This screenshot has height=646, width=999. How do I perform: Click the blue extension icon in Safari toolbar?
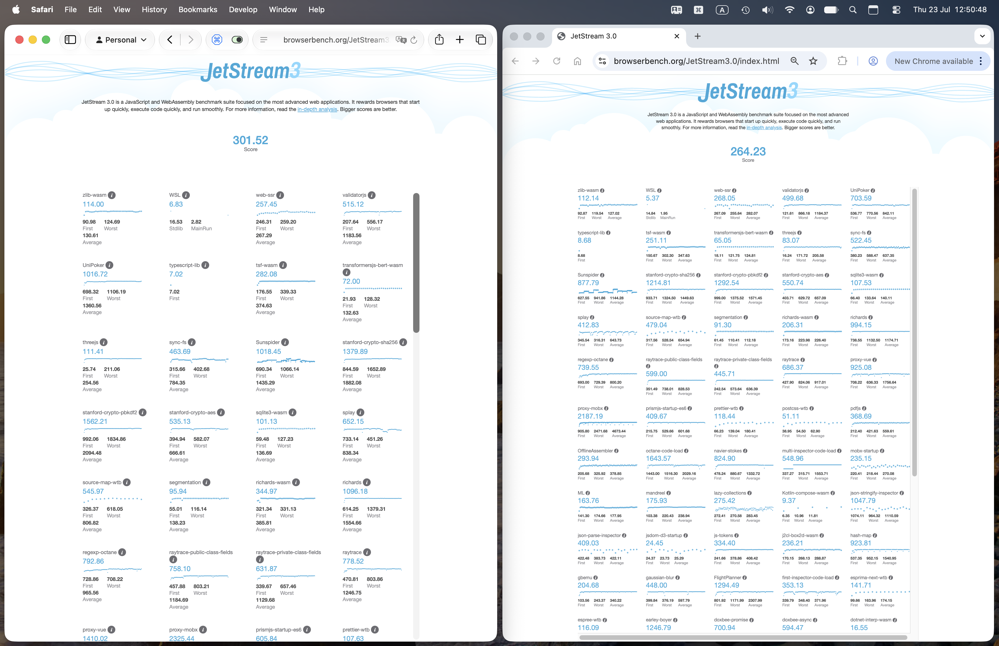click(x=217, y=39)
